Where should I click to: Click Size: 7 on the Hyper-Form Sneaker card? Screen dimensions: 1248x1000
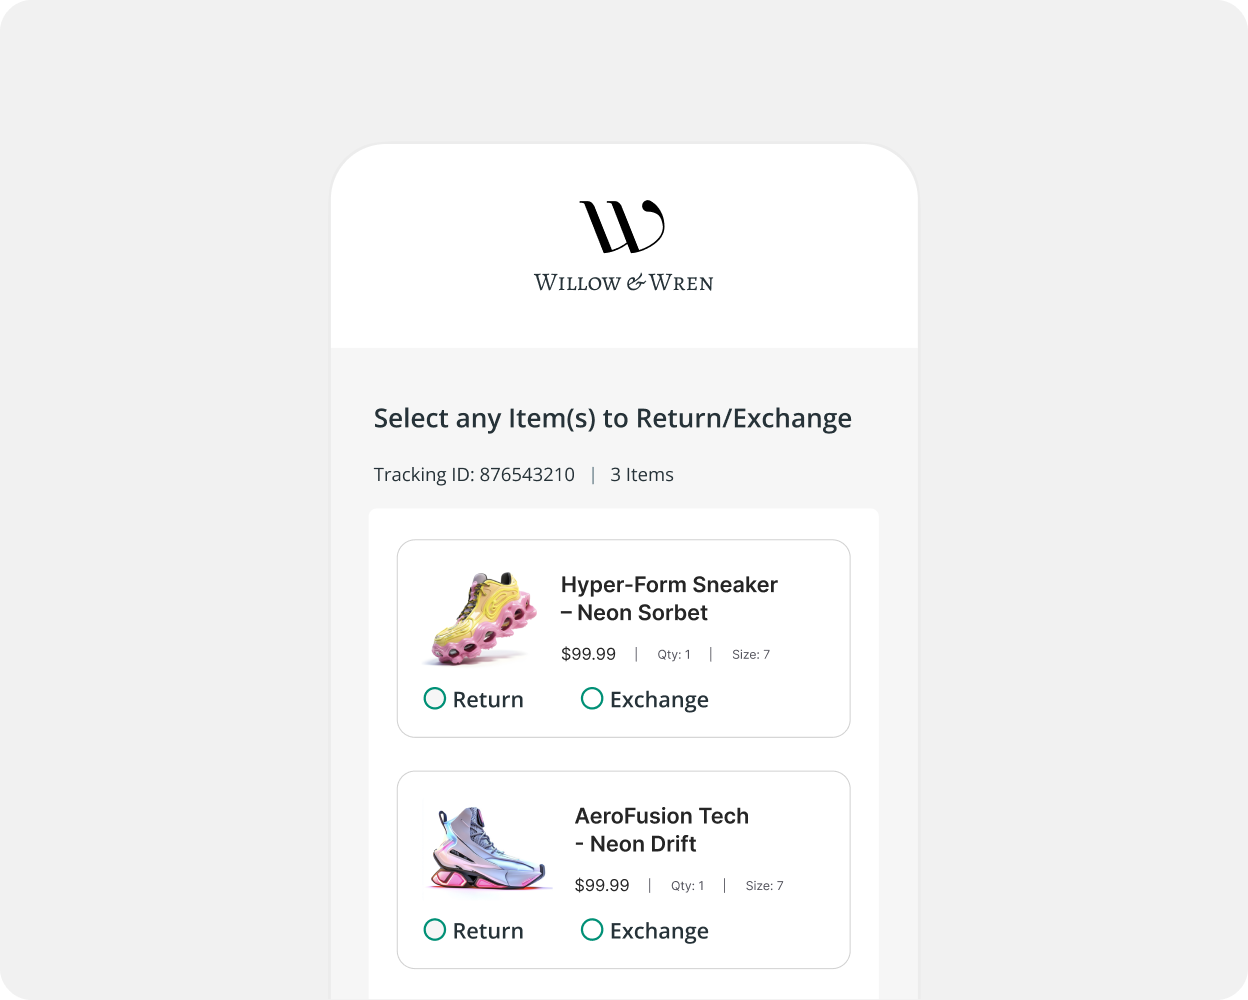coord(750,654)
